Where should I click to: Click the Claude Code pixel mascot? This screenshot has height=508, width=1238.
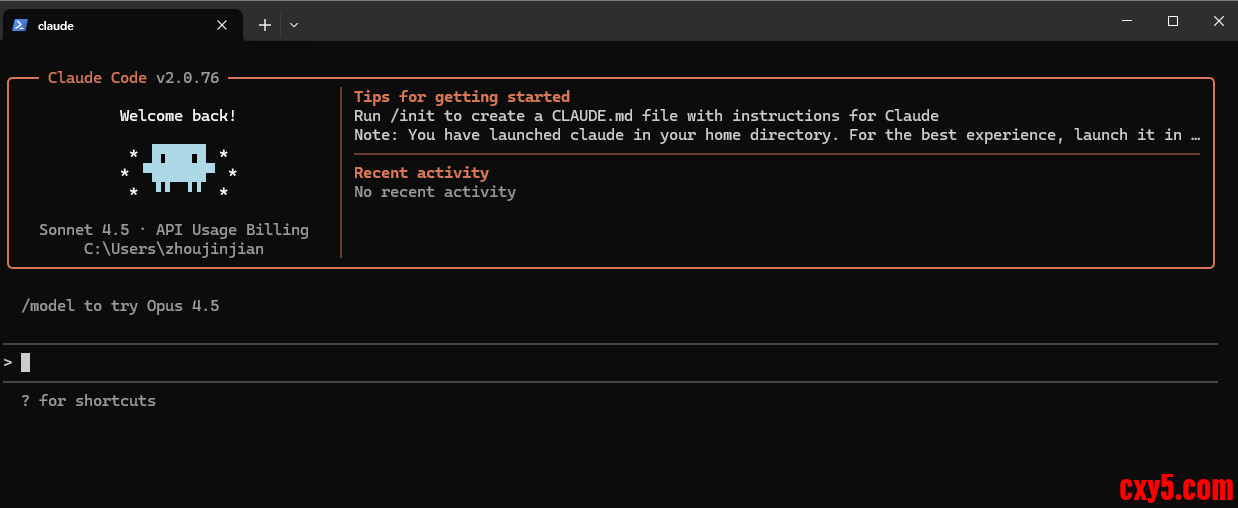179,168
